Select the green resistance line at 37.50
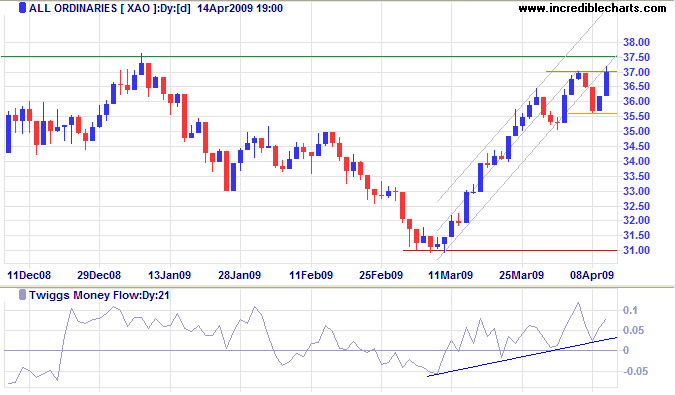Viewport: 675px width, 395px height. point(309,56)
